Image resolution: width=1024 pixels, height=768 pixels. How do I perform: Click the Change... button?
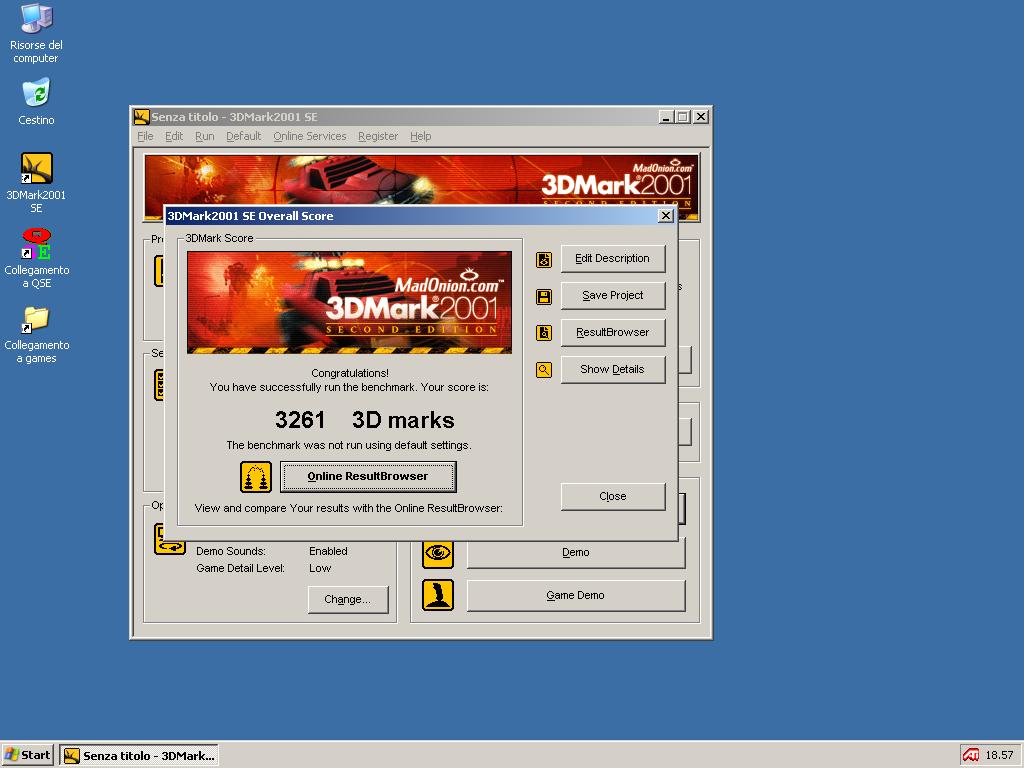[347, 600]
